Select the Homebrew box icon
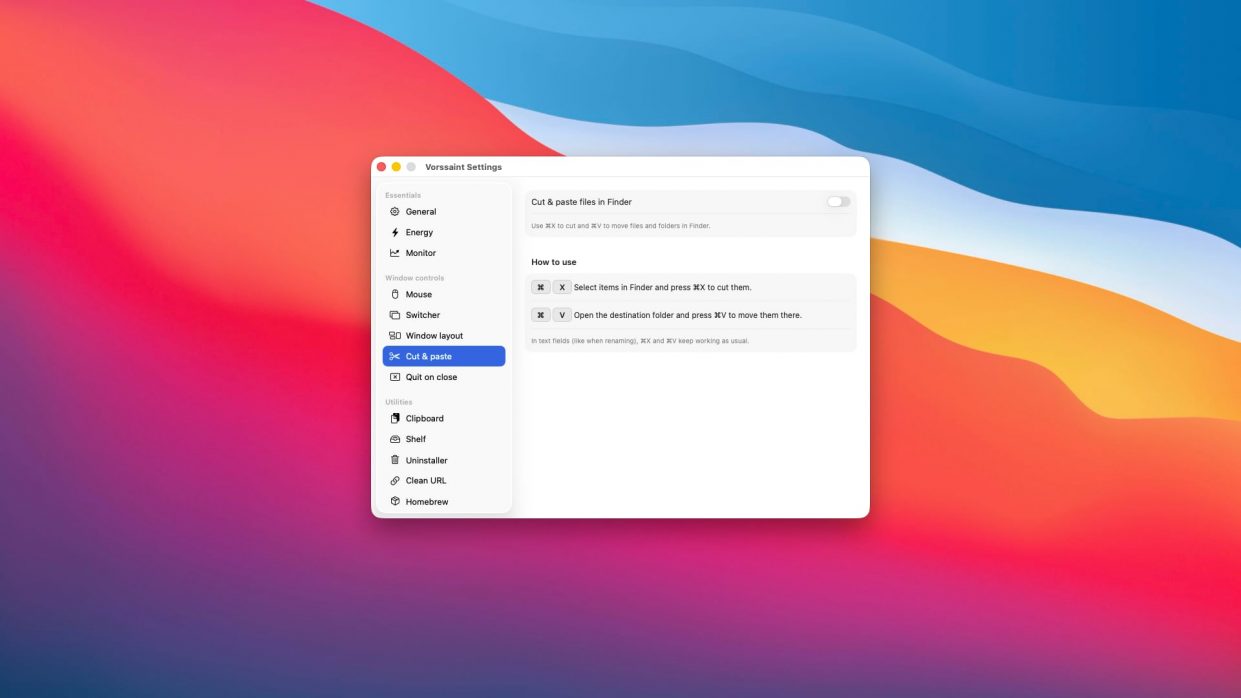1241x698 pixels. click(x=395, y=501)
